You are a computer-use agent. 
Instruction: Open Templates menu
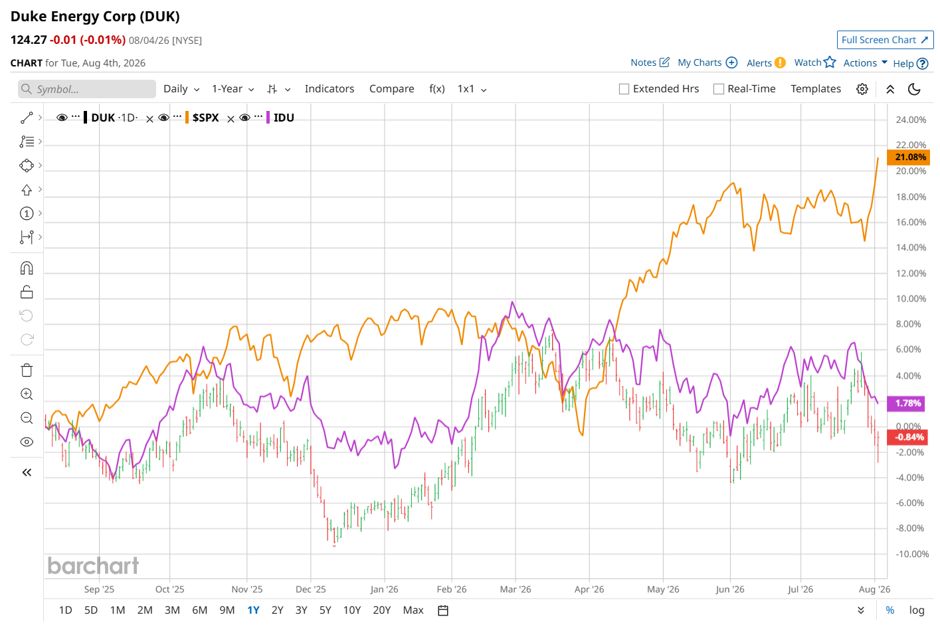click(x=815, y=89)
